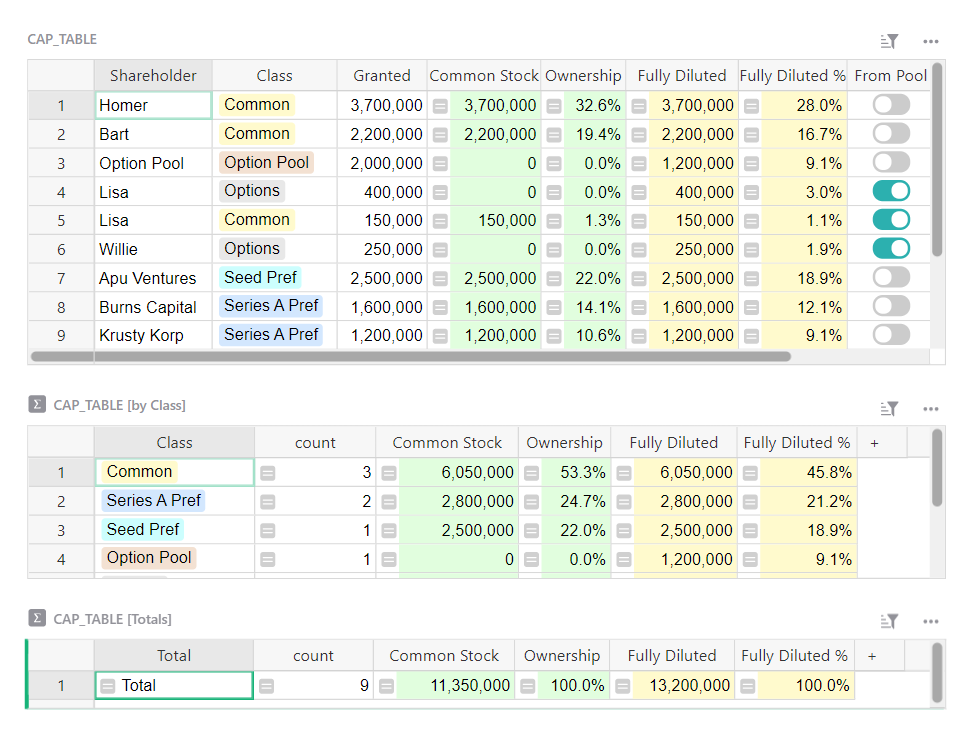Select the Seed Pref class cell for Apu Ventures
The width and height of the screenshot is (973, 738).
(260, 277)
